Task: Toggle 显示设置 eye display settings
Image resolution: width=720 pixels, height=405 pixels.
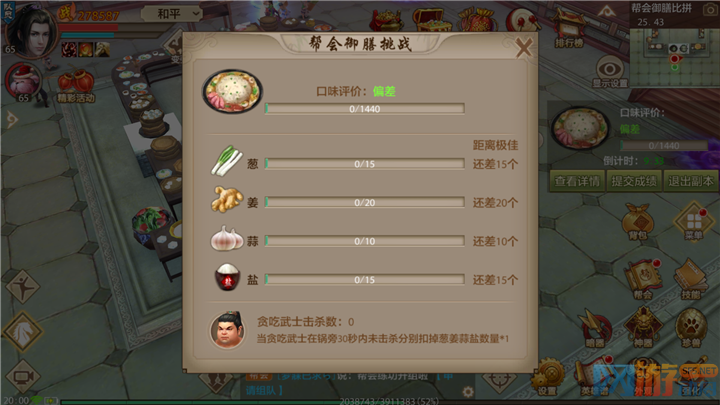Action: (x=610, y=72)
